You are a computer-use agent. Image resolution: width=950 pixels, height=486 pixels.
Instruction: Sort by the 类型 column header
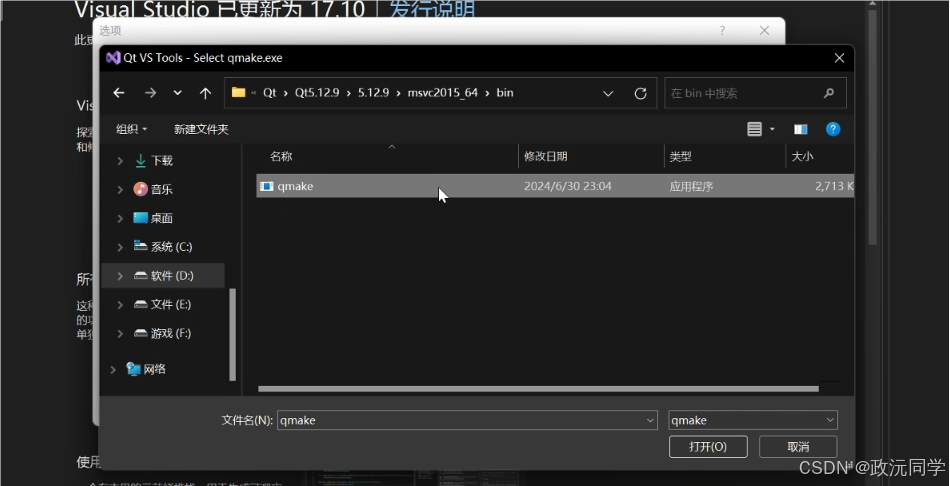[x=680, y=156]
